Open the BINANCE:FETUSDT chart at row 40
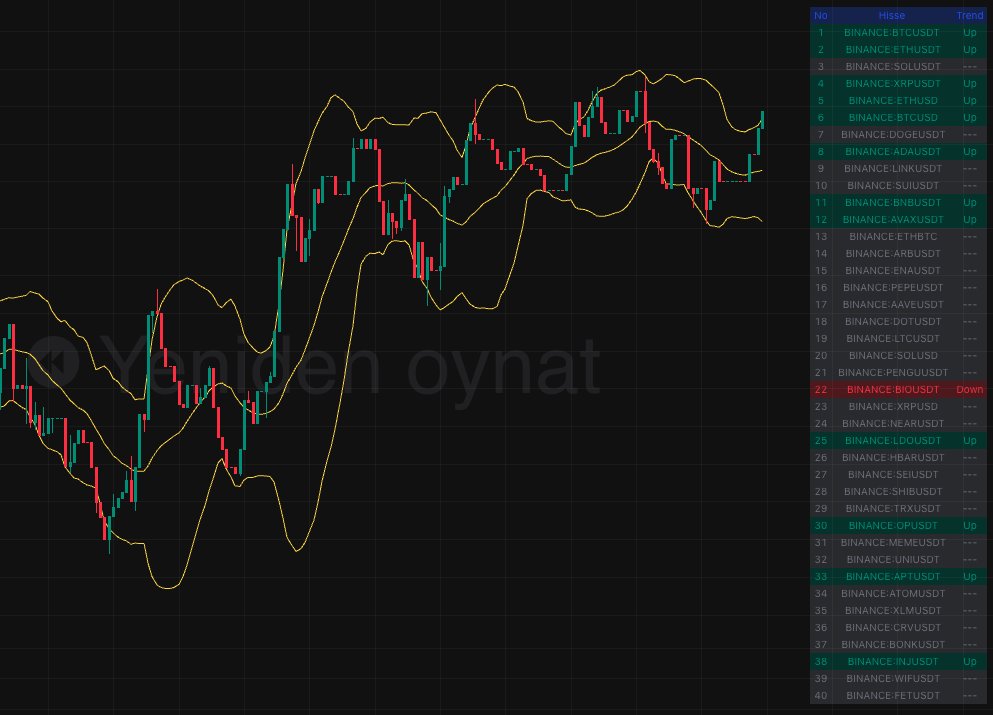 click(891, 695)
